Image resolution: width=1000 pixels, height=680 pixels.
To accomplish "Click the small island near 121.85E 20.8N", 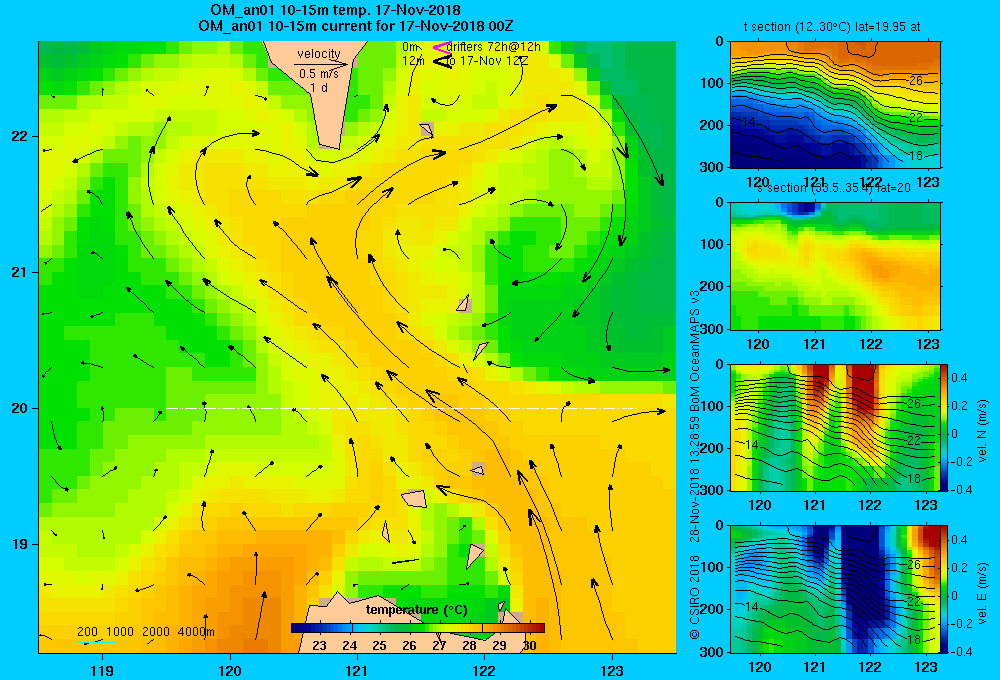I will pyautogui.click(x=464, y=304).
